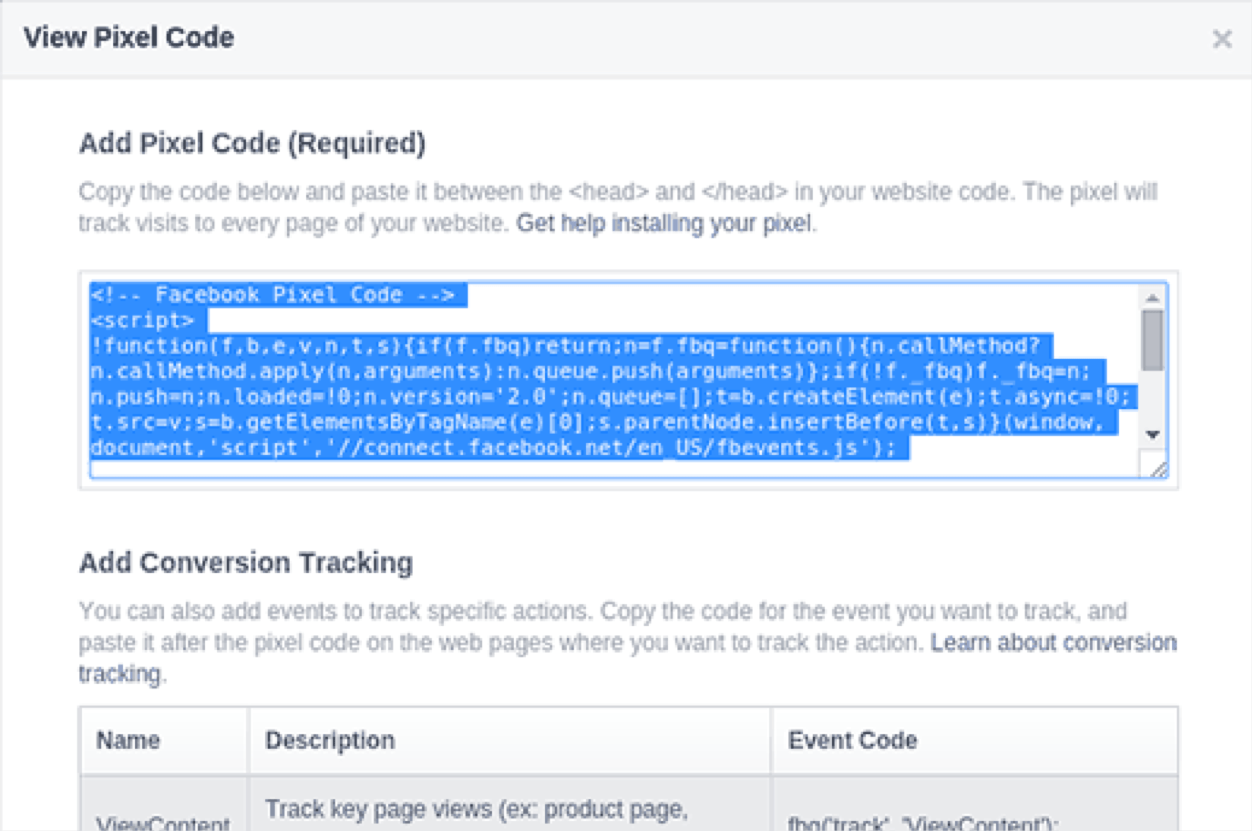The height and width of the screenshot is (831, 1252).
Task: Click the Add Pixel Code (Required) heading
Action: [x=252, y=144]
